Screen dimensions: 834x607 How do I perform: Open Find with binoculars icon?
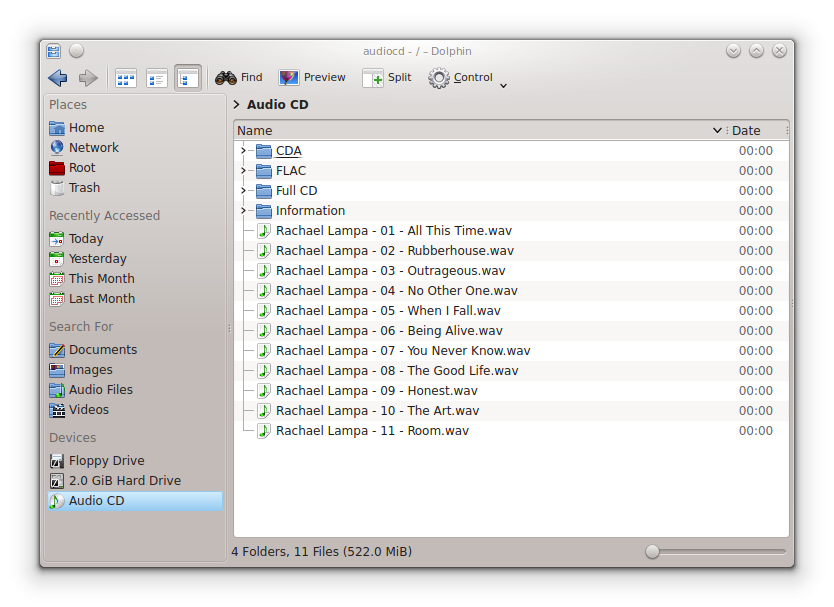click(239, 78)
